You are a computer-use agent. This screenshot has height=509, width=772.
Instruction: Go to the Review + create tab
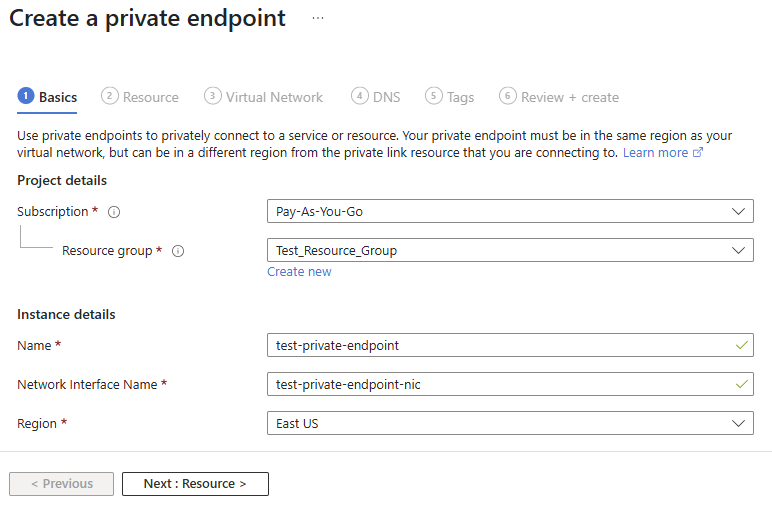tap(569, 97)
